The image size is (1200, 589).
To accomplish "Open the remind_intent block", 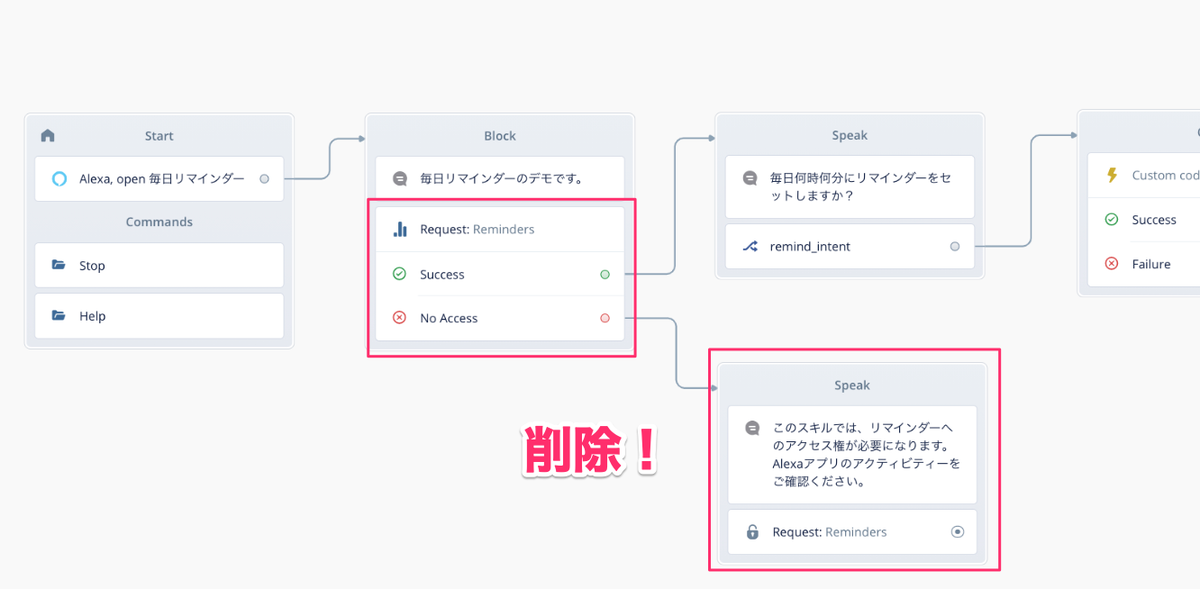I will [849, 246].
